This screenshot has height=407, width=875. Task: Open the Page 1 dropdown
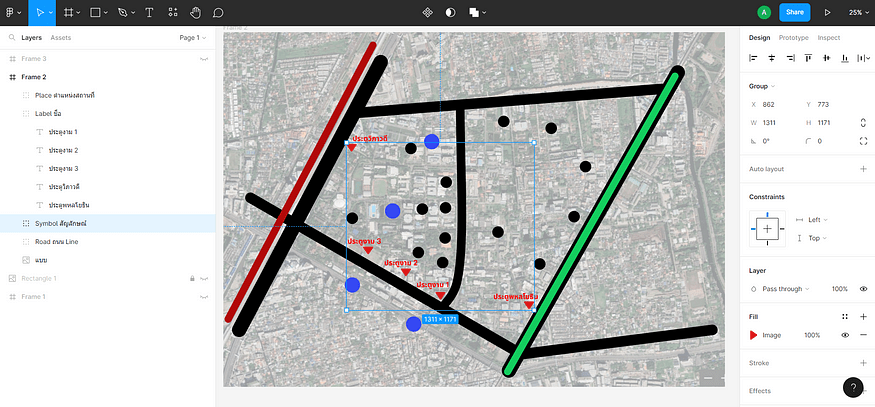coord(192,38)
